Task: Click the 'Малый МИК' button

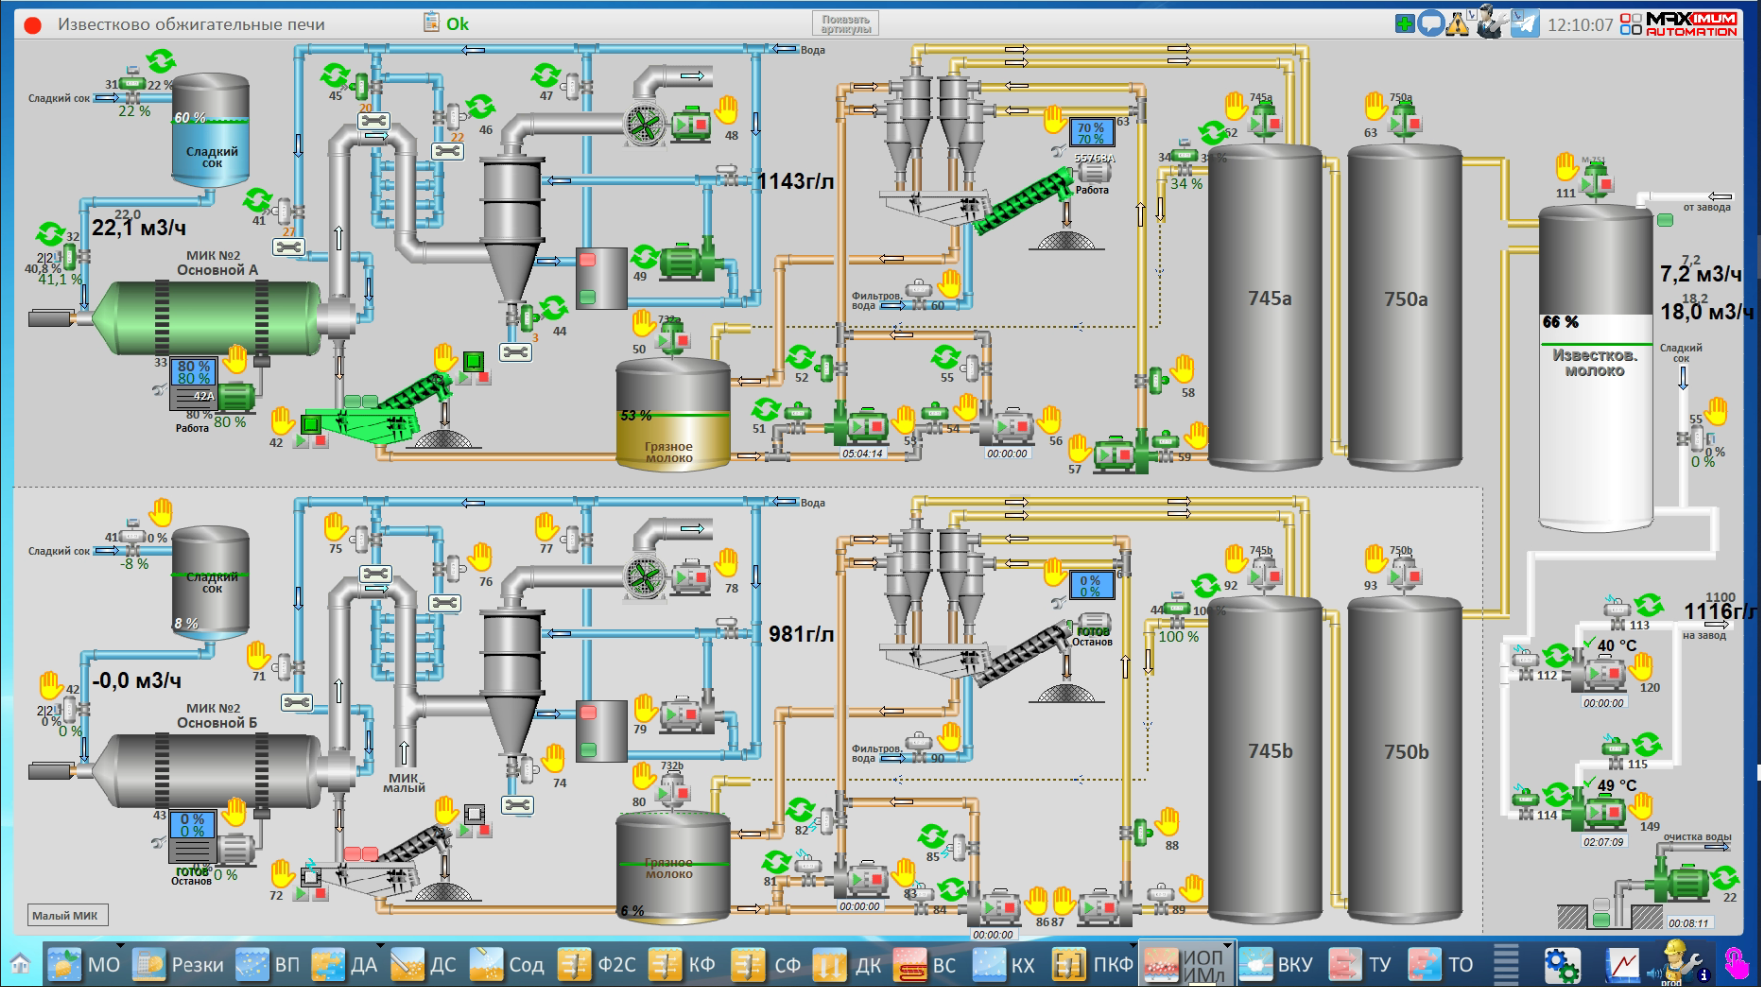Action: coord(66,915)
